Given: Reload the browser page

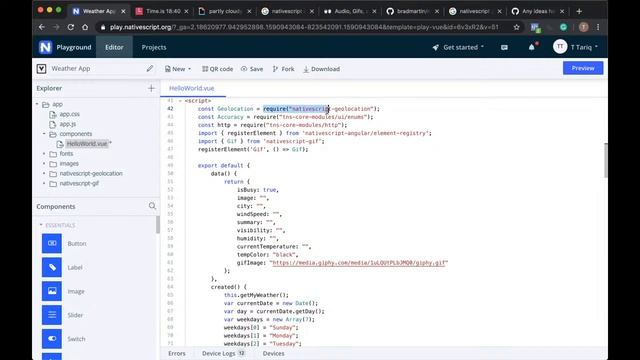Looking at the screenshot, I should click(x=71, y=27).
